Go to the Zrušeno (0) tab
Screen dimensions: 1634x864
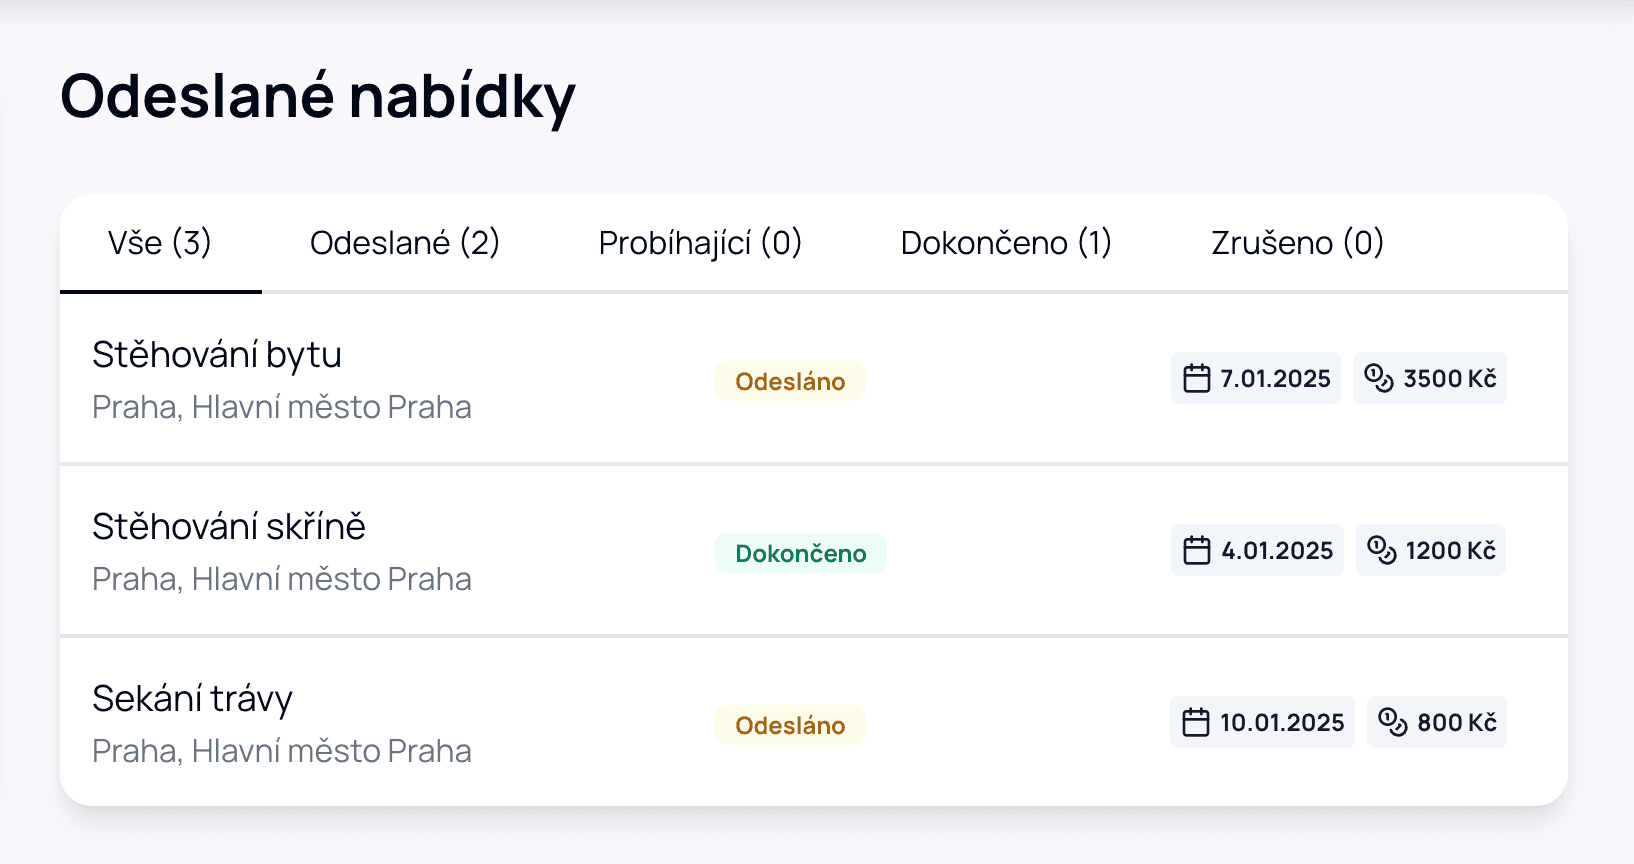[1297, 243]
